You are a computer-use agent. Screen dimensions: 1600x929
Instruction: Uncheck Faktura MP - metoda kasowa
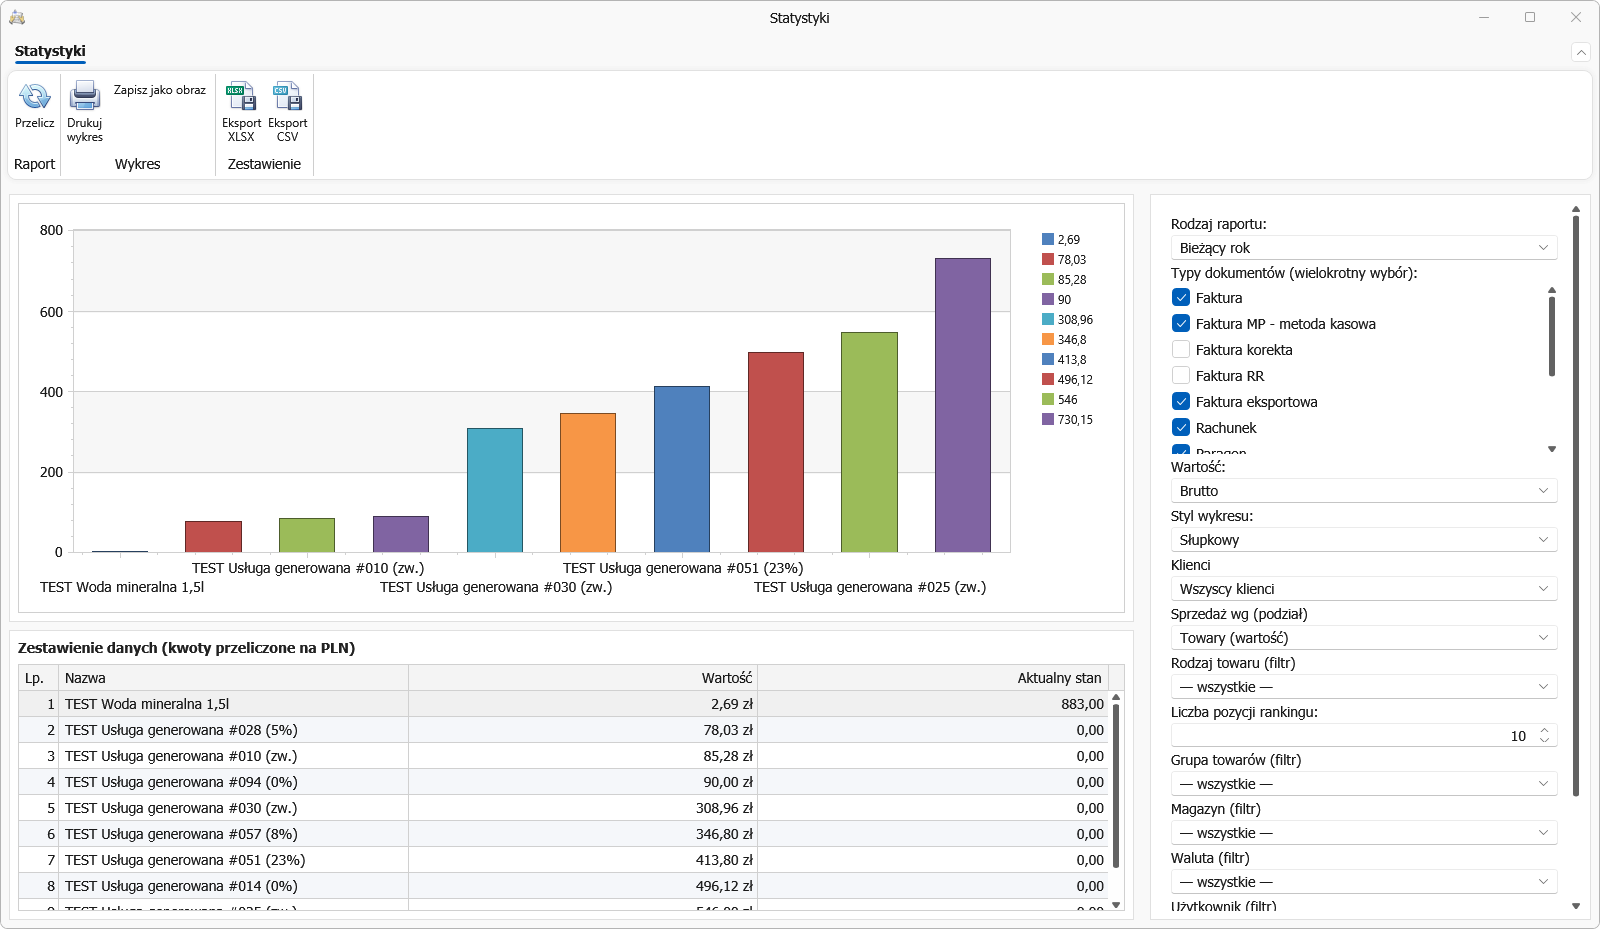click(1181, 324)
